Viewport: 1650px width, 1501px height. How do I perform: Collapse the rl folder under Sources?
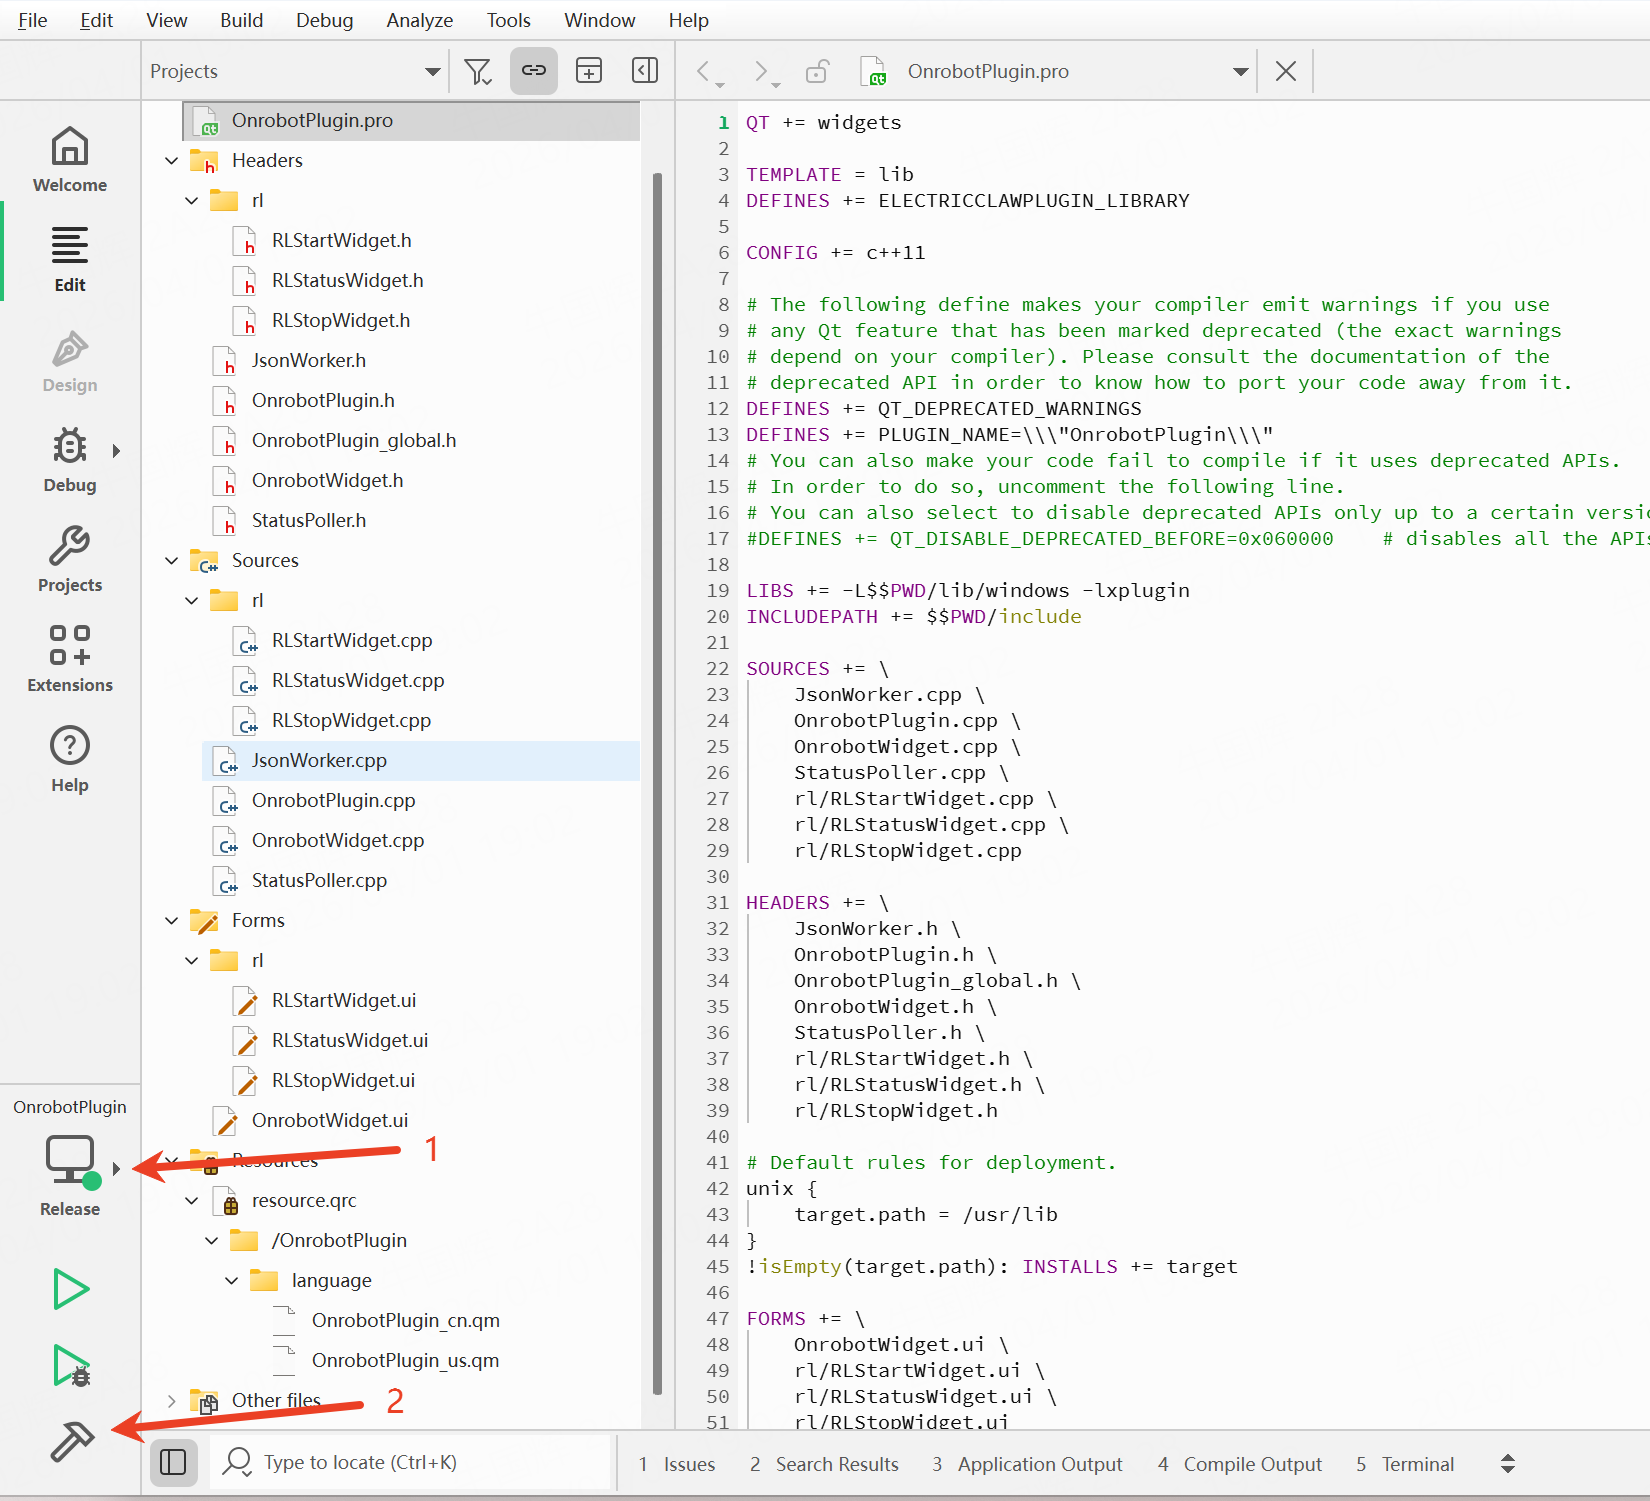click(x=192, y=600)
